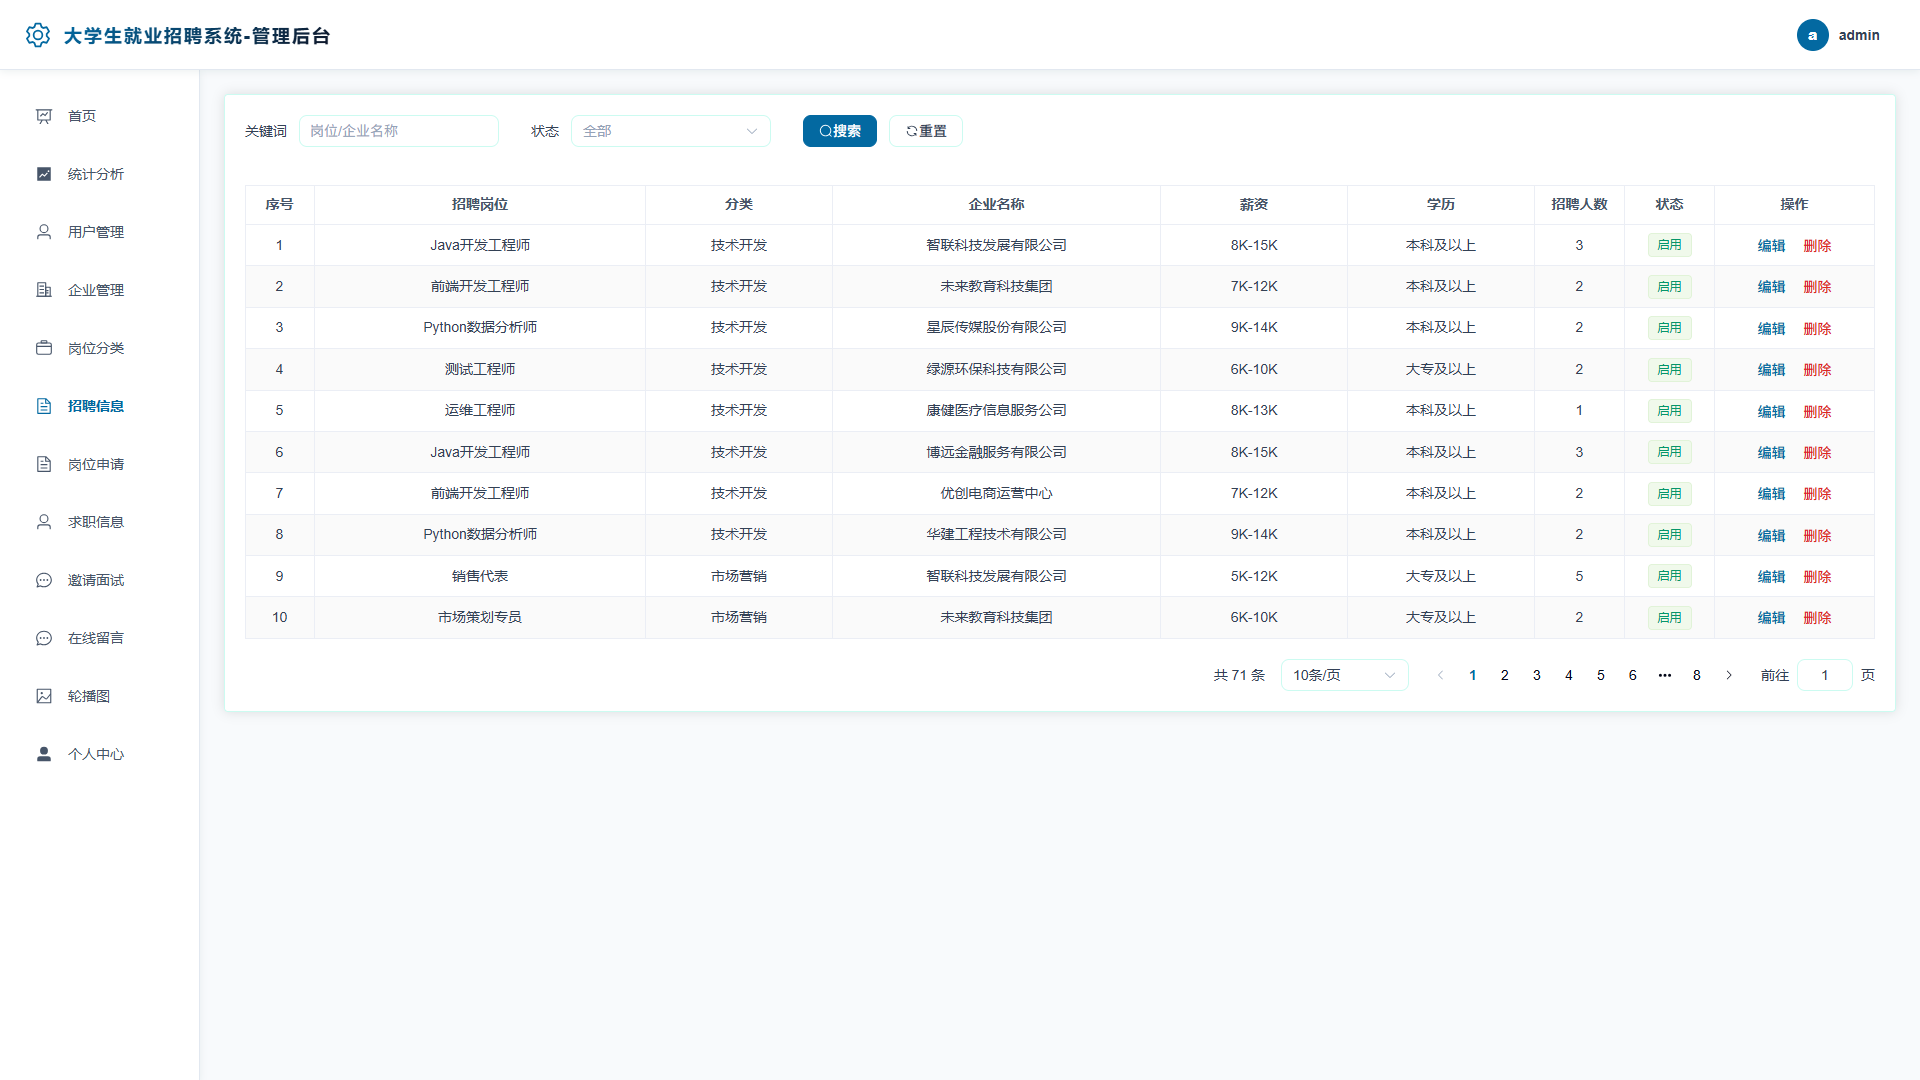Click the 华建工程技术有限公司 cell
This screenshot has height=1080, width=1920.
[x=996, y=534]
